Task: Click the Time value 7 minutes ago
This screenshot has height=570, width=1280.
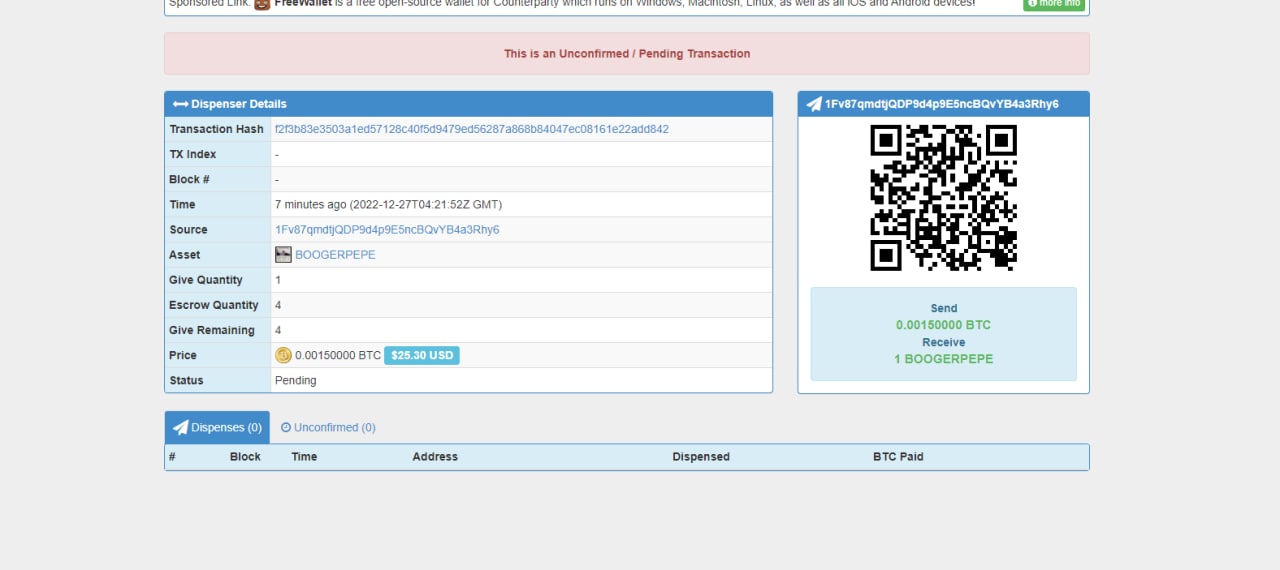Action: [x=388, y=205]
